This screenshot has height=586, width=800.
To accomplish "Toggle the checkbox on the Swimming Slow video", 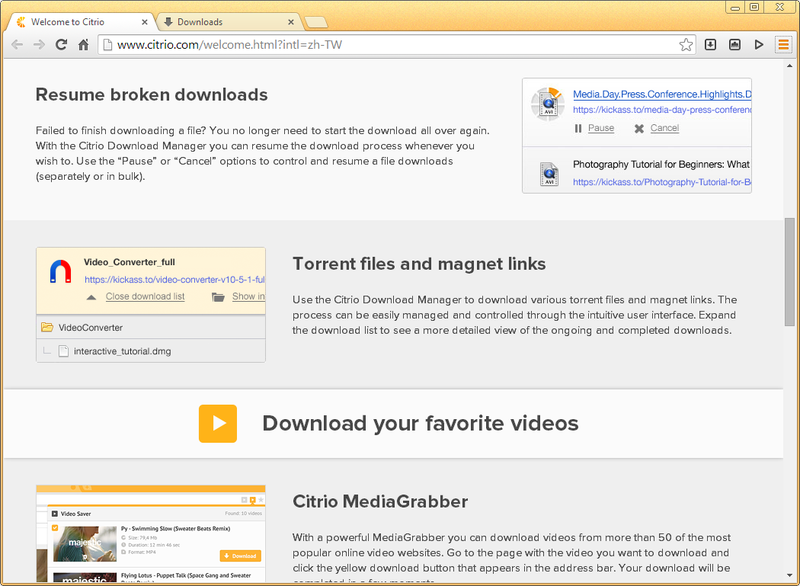I will tap(55, 528).
